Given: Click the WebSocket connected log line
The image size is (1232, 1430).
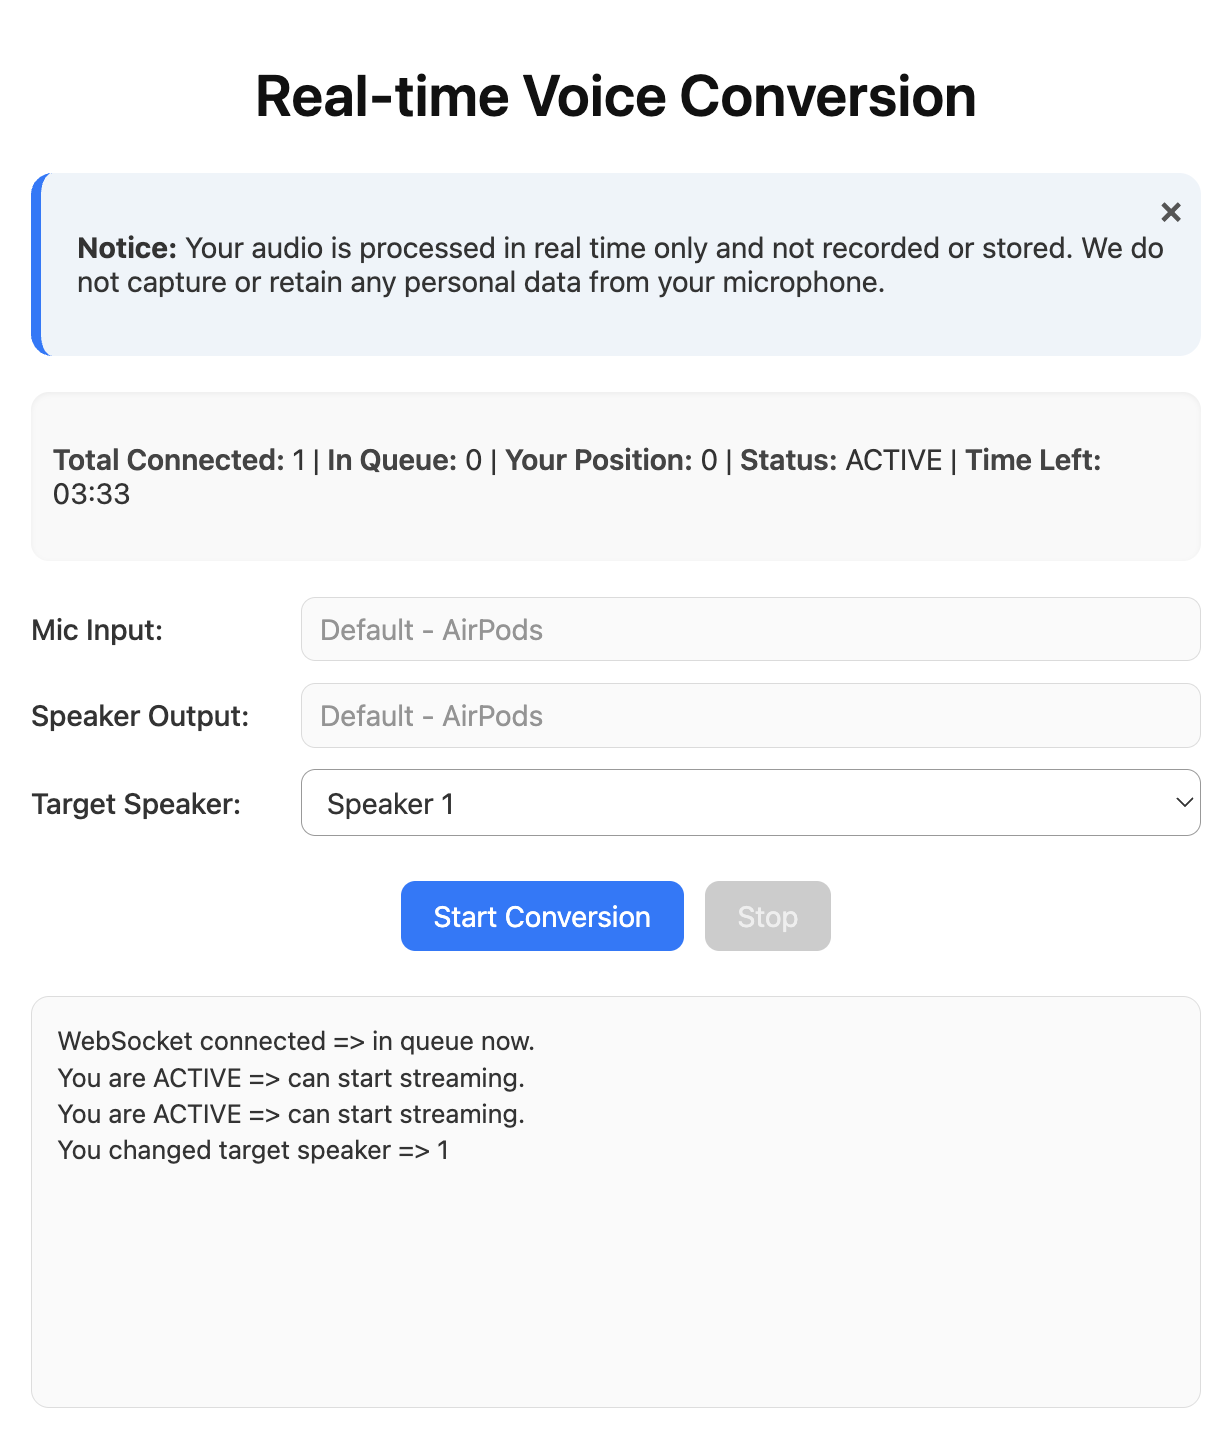Looking at the screenshot, I should point(296,1041).
